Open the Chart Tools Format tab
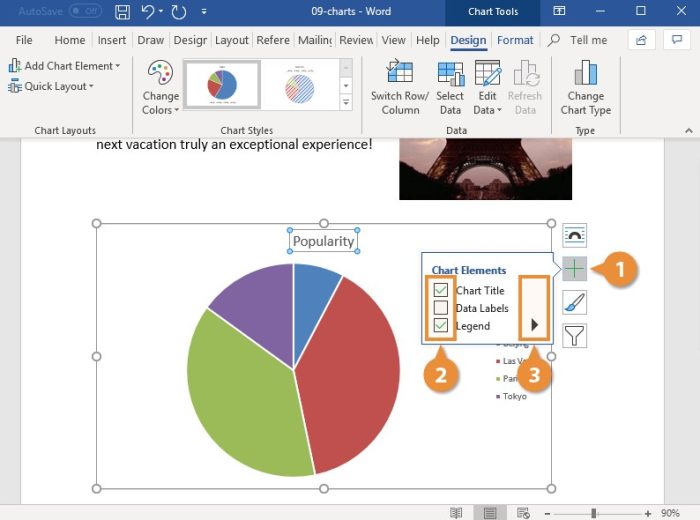The width and height of the screenshot is (700, 520). coord(515,40)
